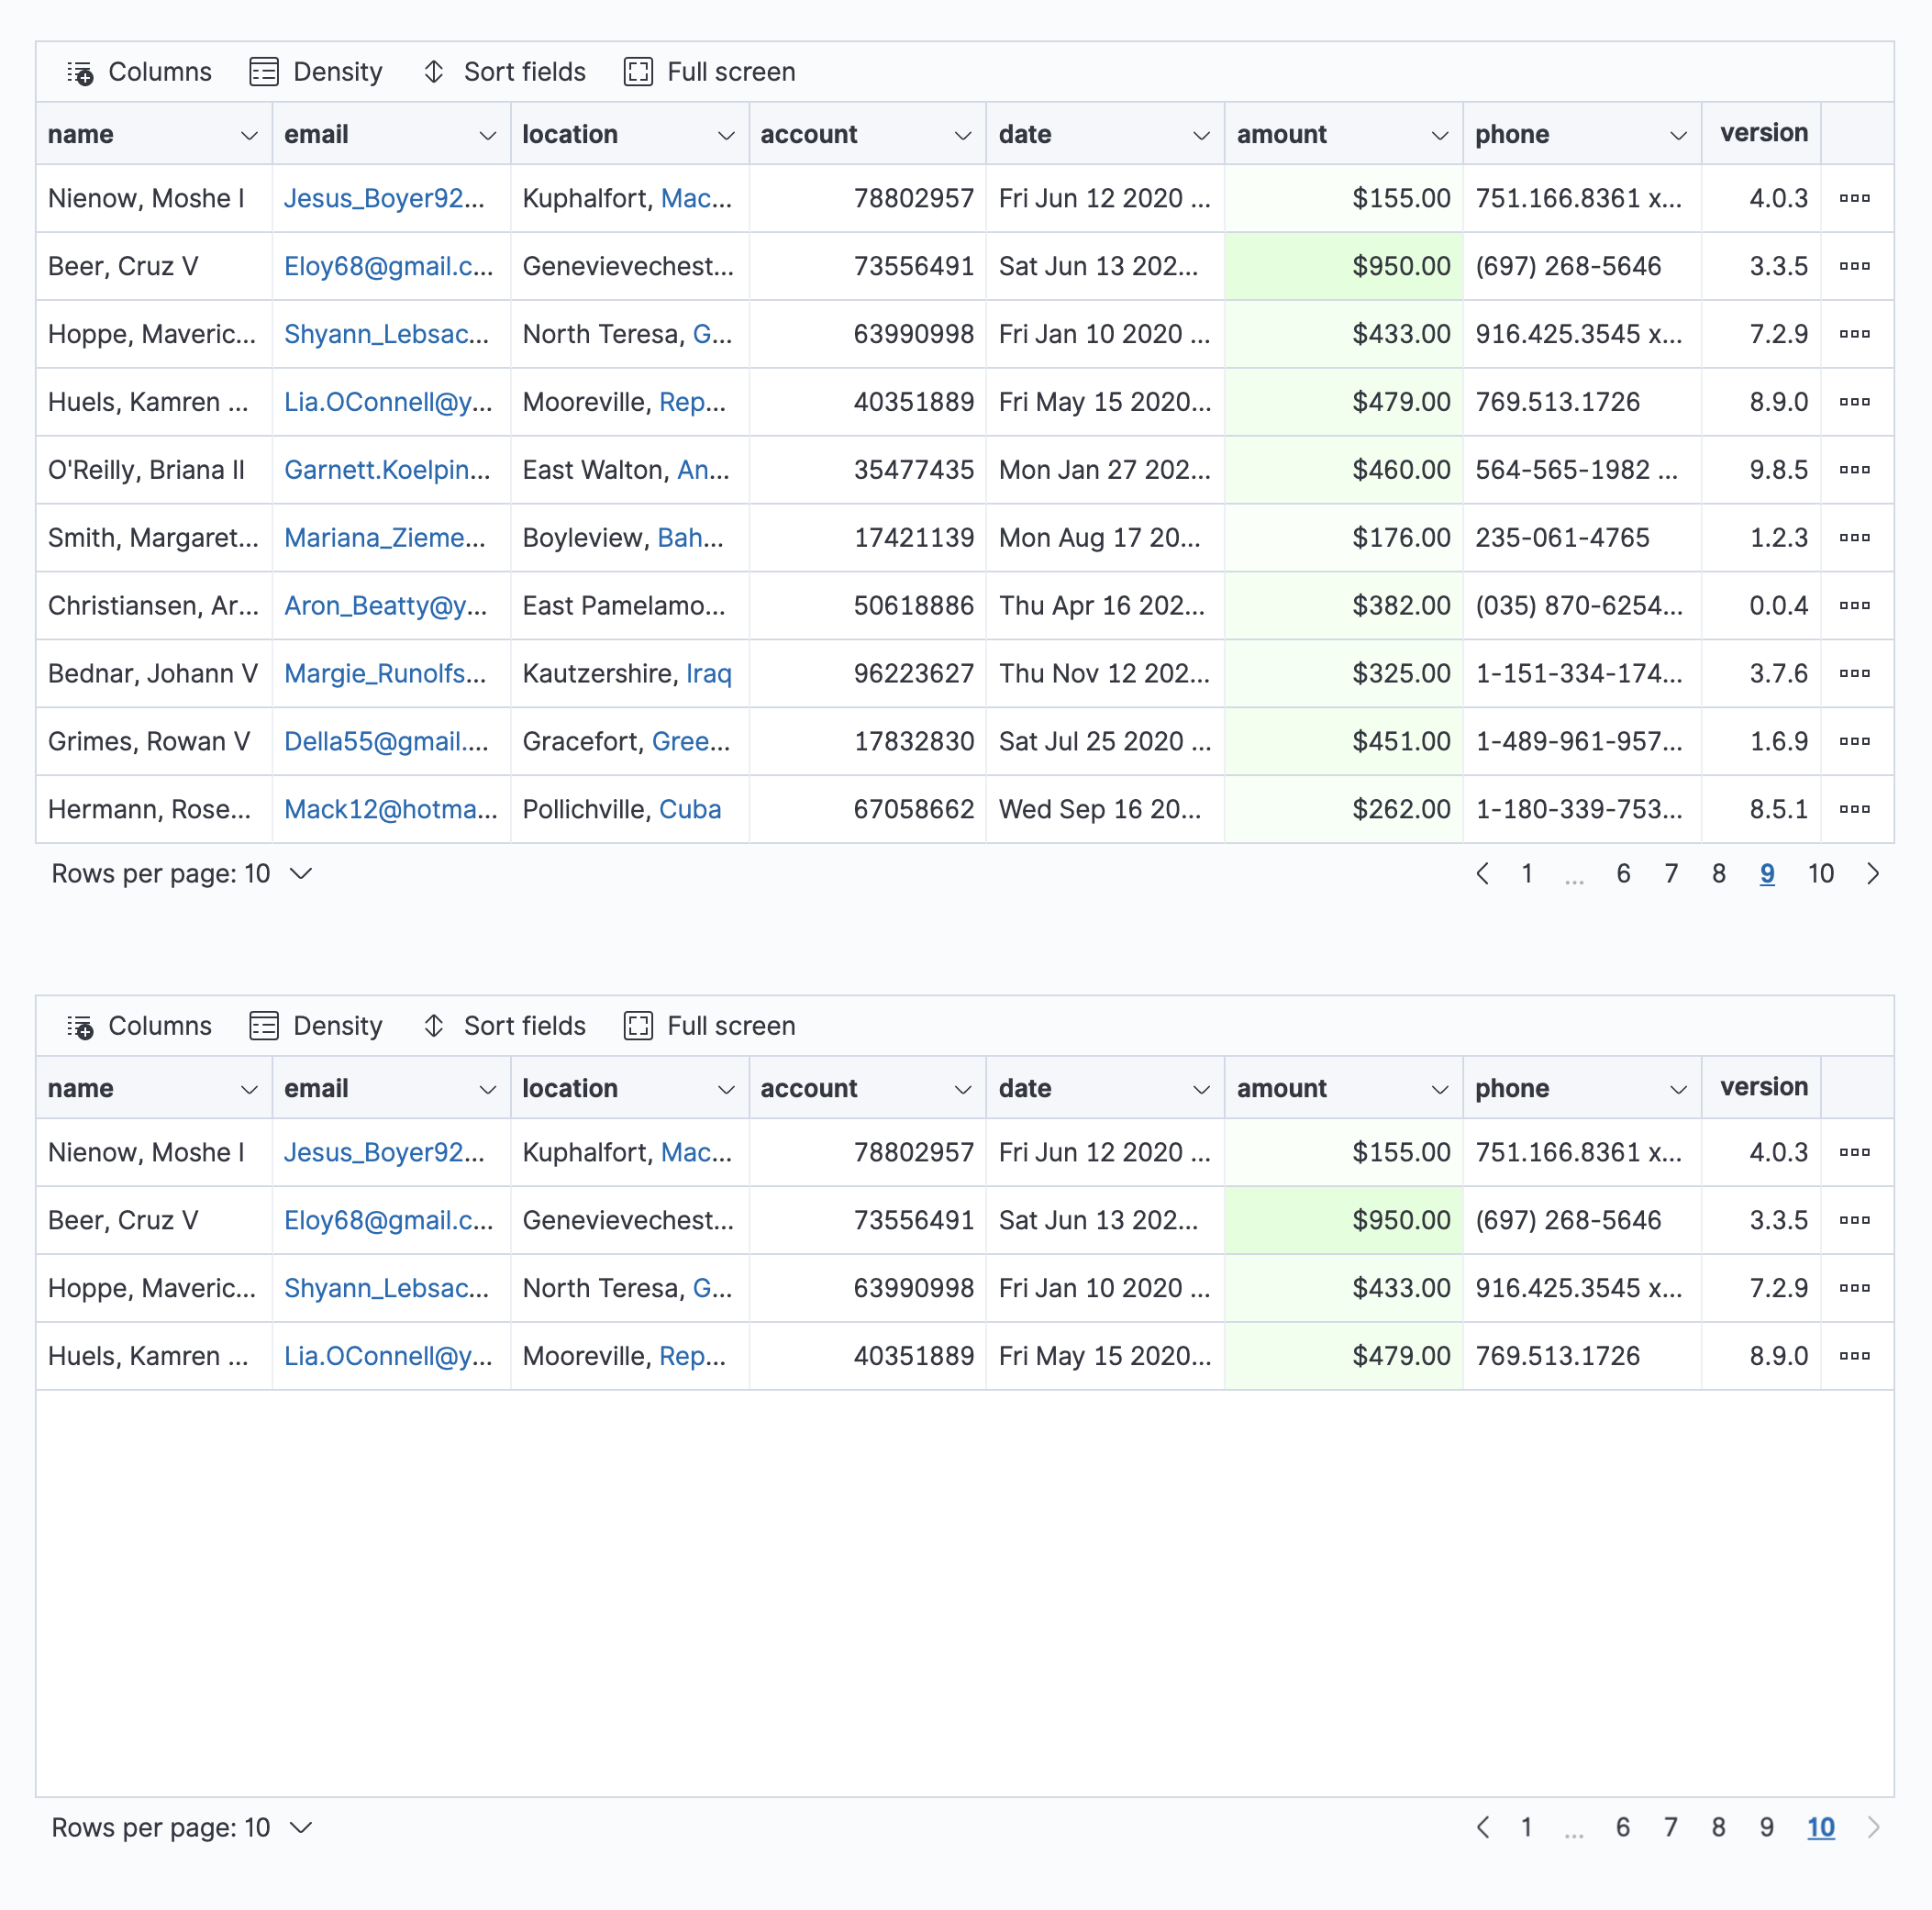The height and width of the screenshot is (1910, 1932).
Task: Expand the date column menu in lower table
Action: tap(1202, 1088)
